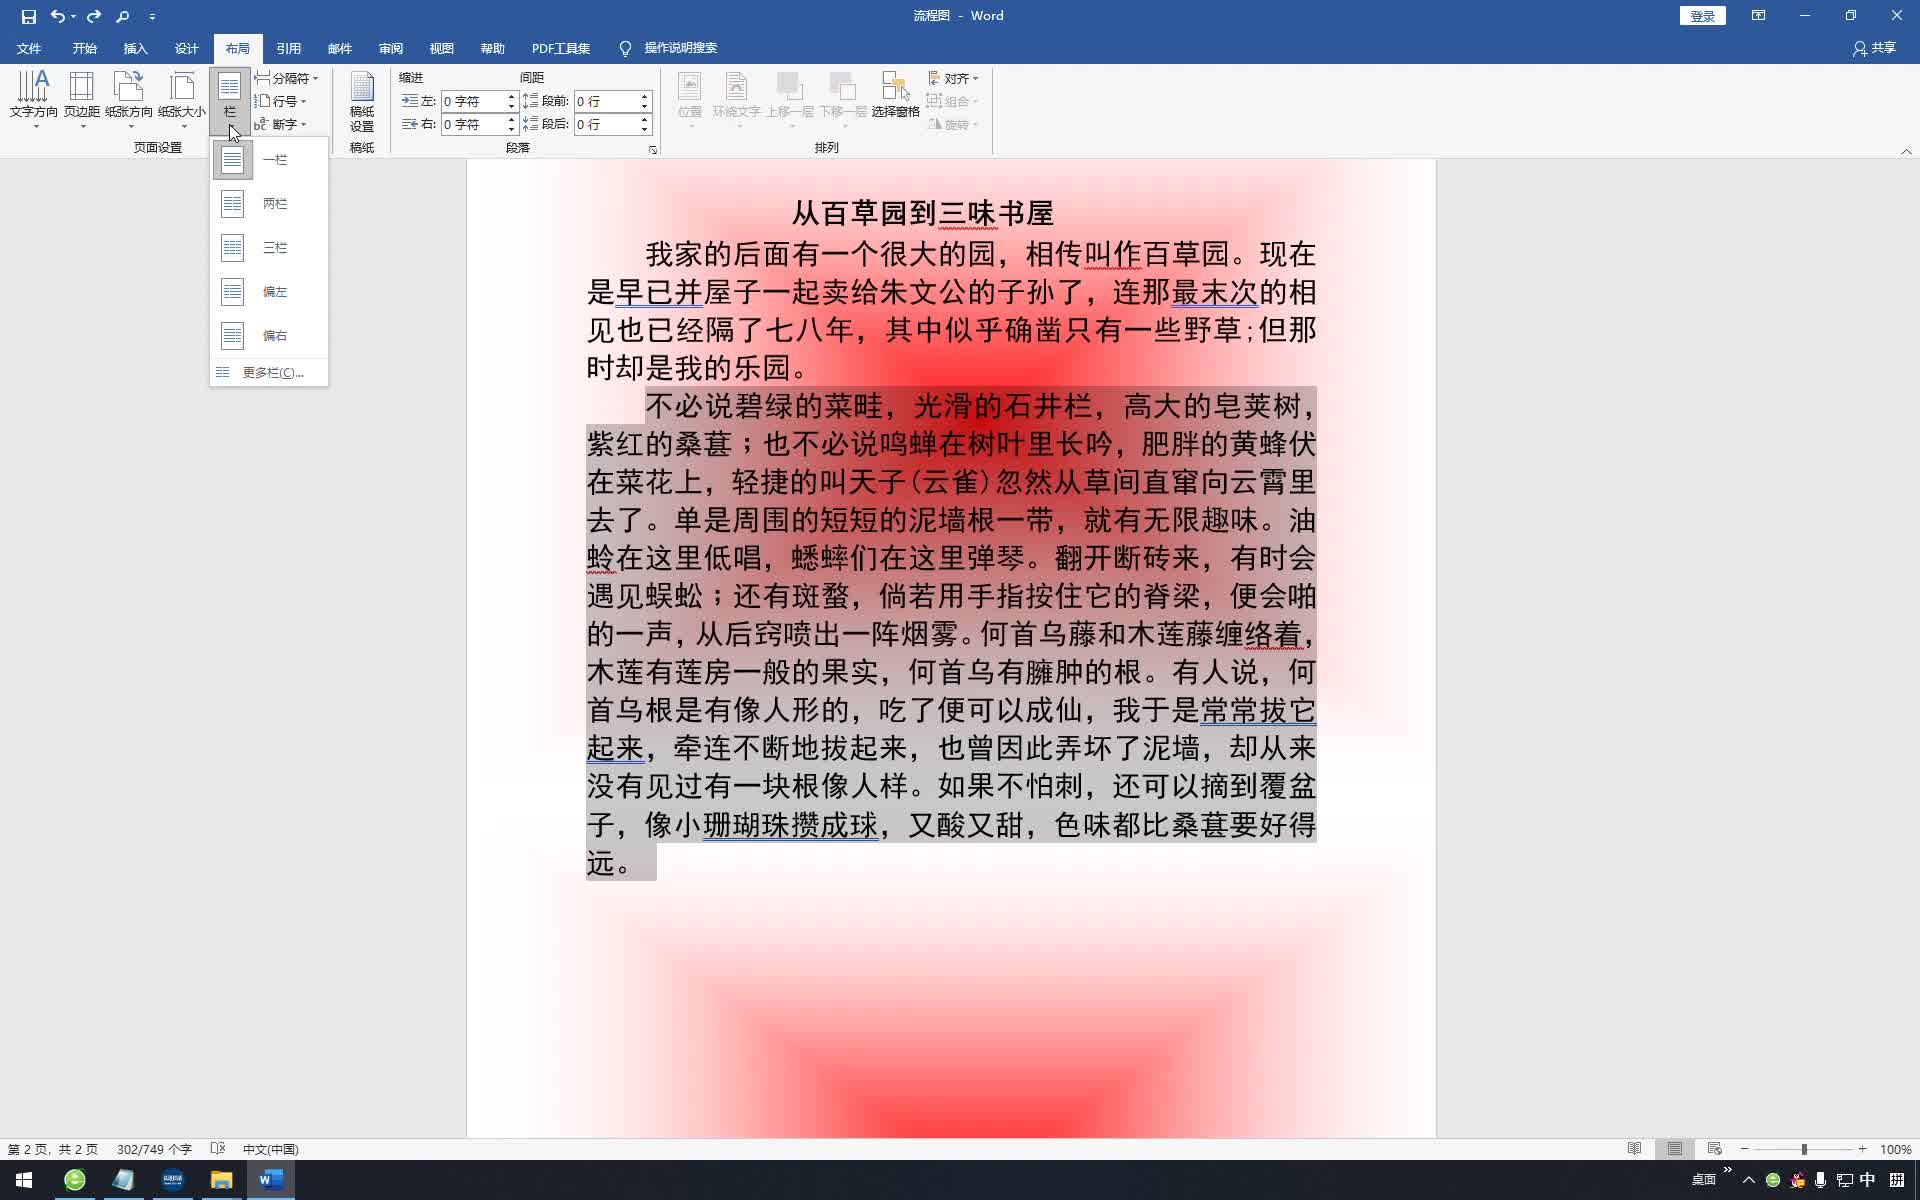Select the 一栏 one-column layout

[x=269, y=160]
